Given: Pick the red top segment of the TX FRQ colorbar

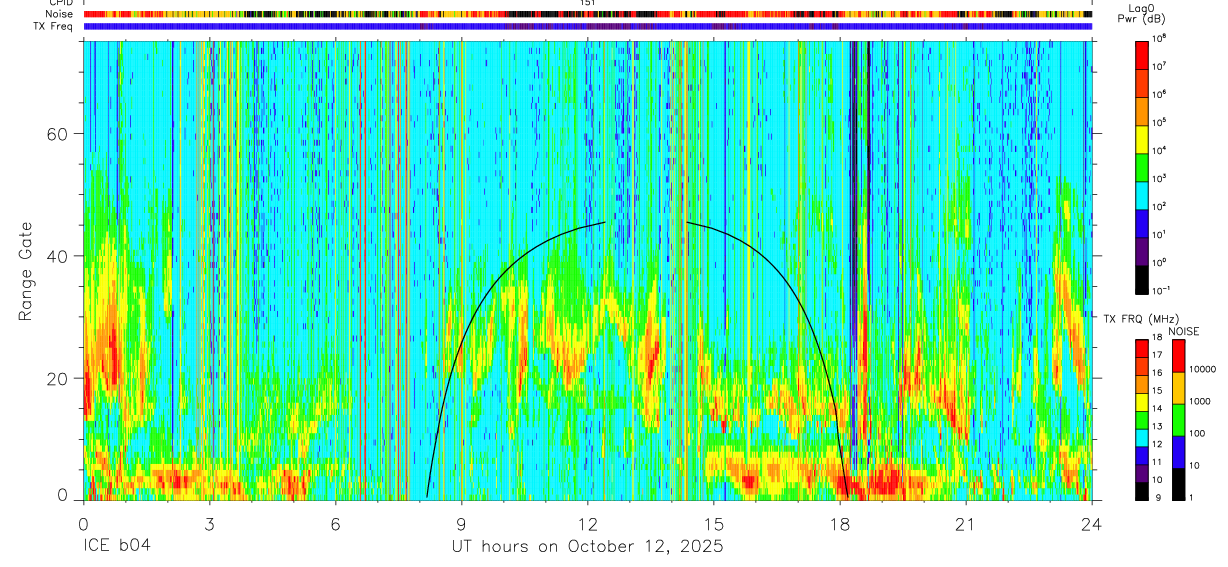Looking at the screenshot, I should (x=1141, y=348).
